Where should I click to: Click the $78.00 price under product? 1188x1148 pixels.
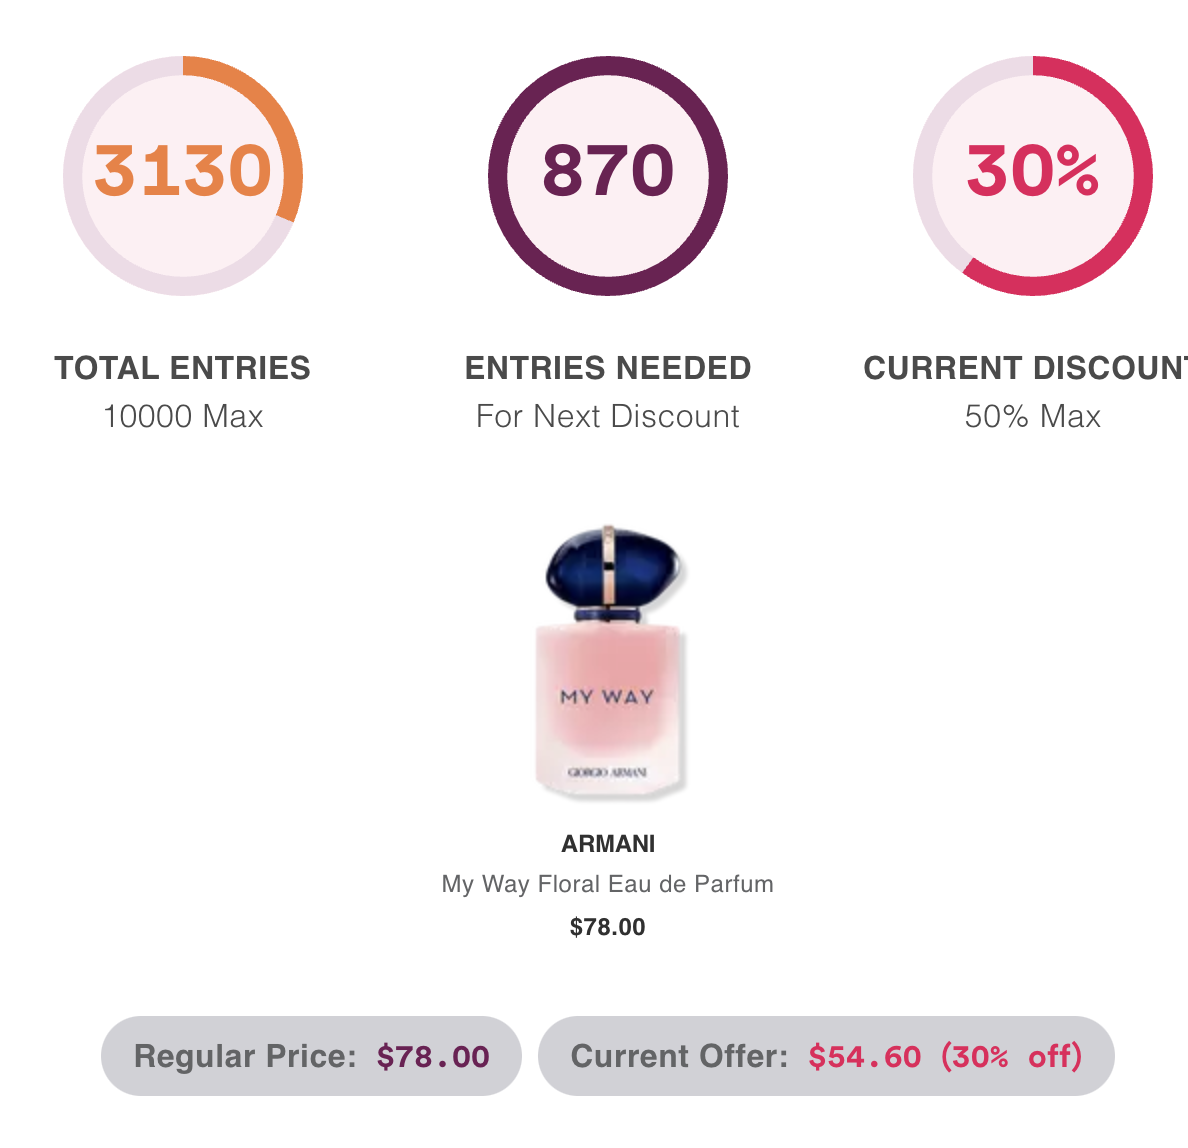pos(608,927)
